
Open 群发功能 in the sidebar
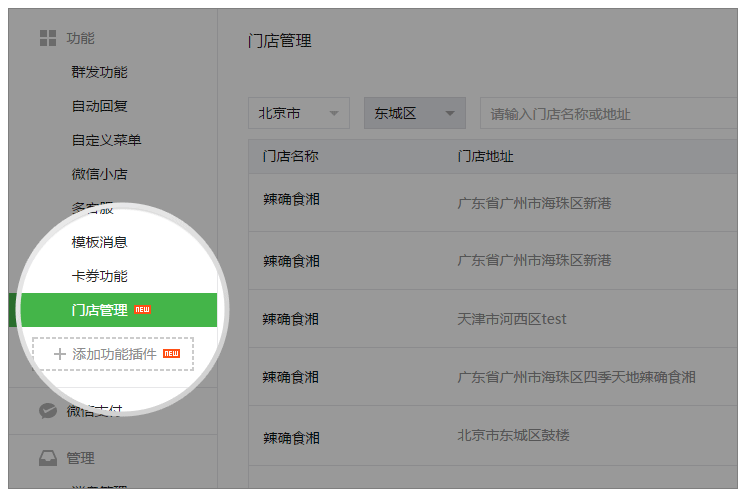99,72
